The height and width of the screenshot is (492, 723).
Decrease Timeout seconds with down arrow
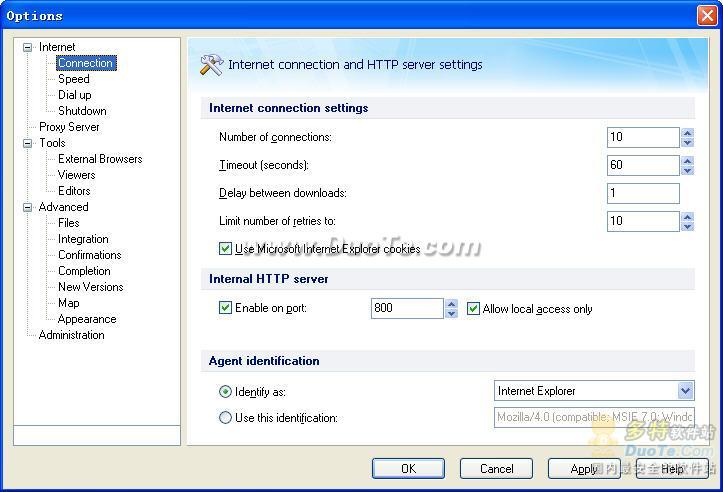[x=687, y=171]
